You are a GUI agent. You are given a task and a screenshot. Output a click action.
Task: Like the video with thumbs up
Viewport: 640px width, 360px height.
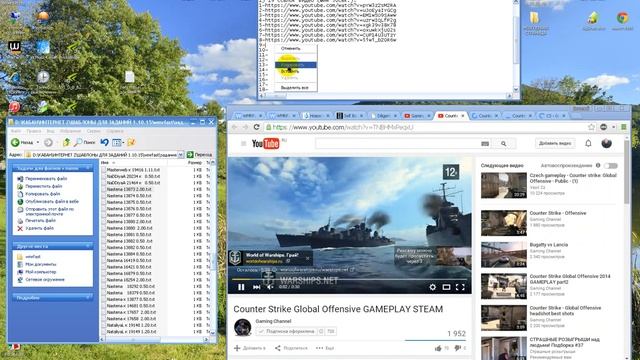point(438,348)
